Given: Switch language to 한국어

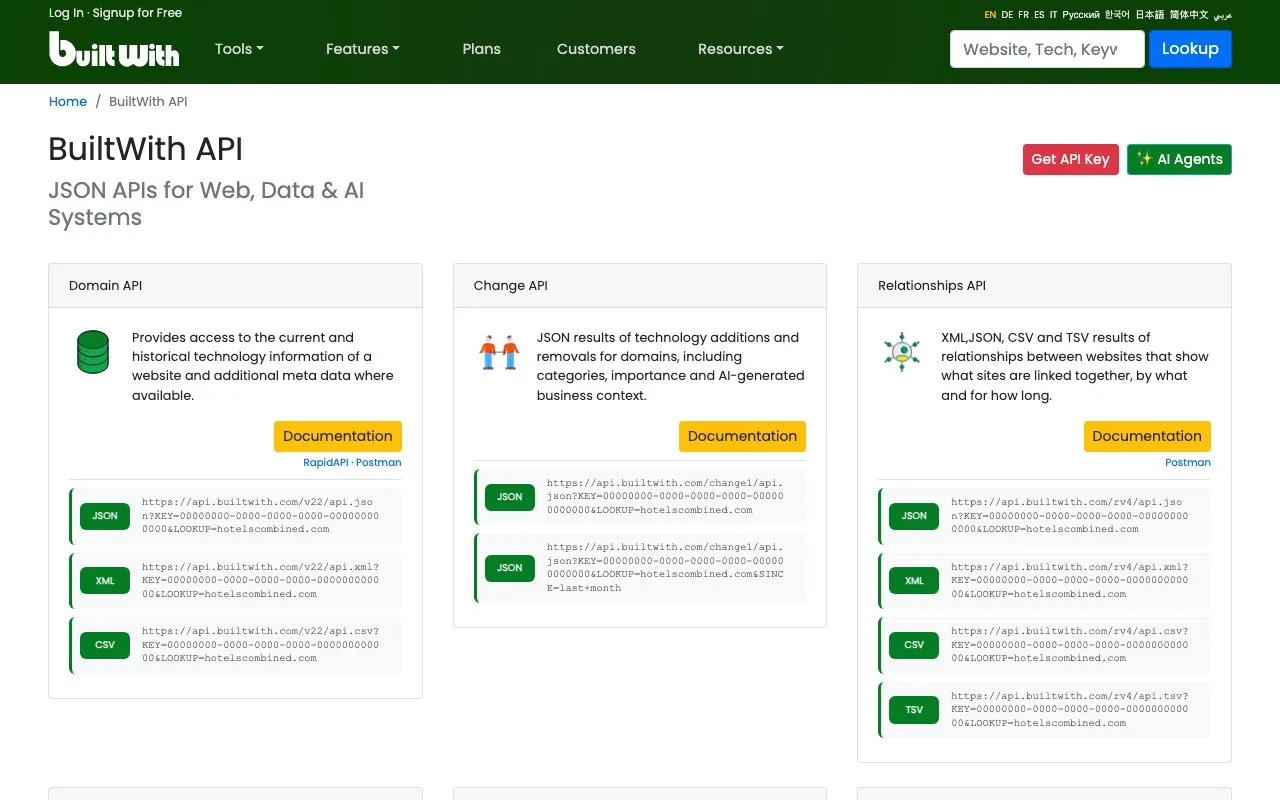Looking at the screenshot, I should coord(1117,15).
